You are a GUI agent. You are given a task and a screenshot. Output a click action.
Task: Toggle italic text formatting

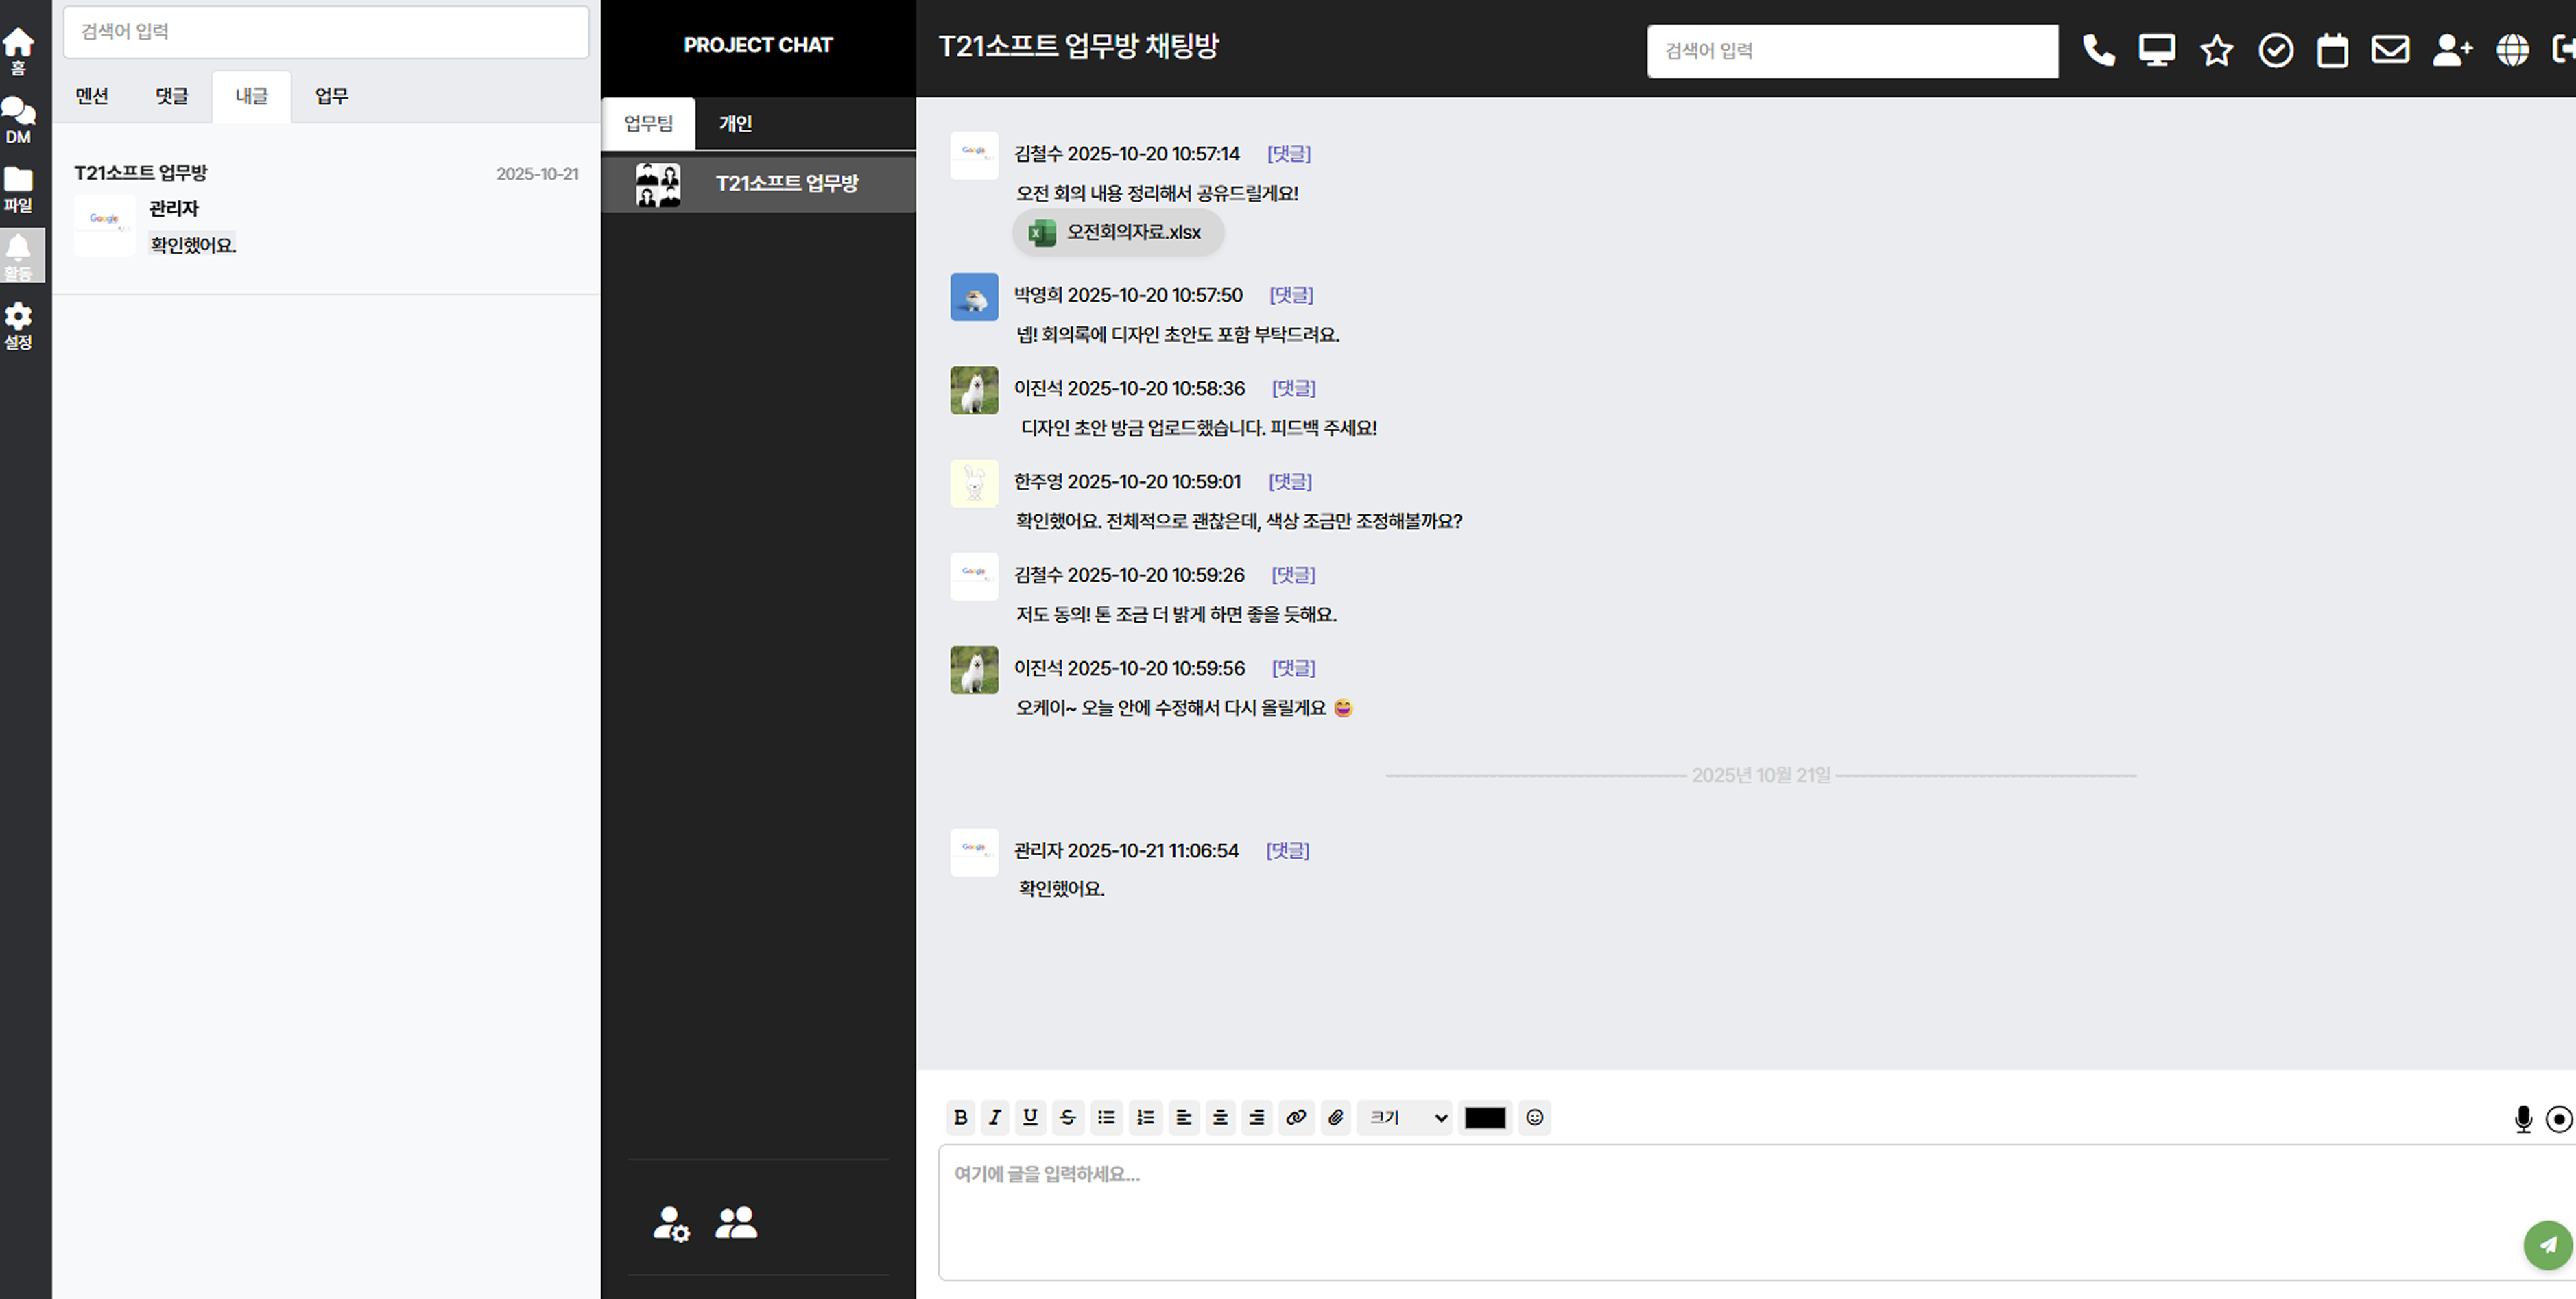(994, 1117)
